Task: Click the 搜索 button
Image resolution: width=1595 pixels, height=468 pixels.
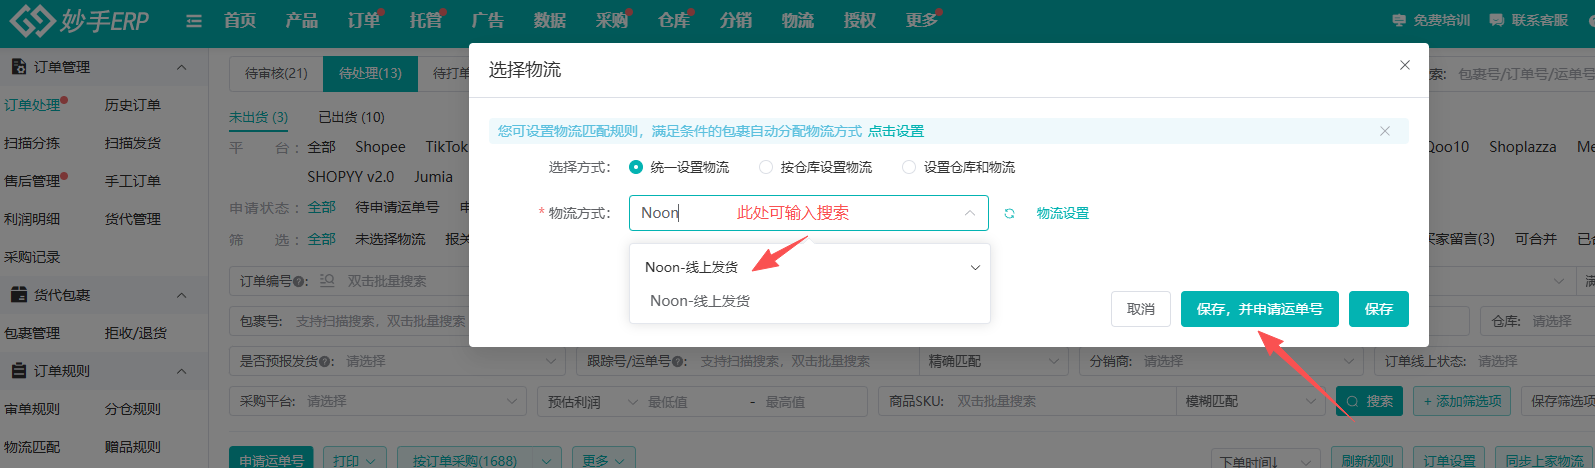Action: coord(1370,401)
